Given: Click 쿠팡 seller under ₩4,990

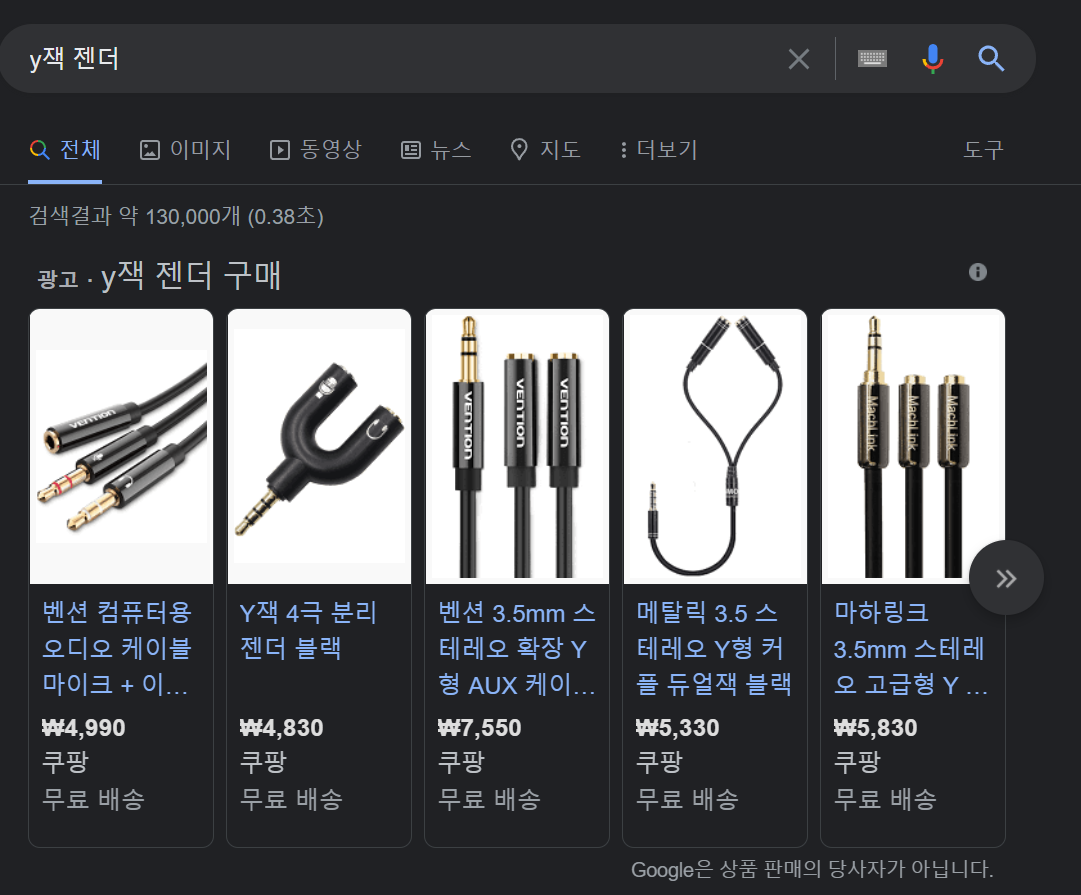Looking at the screenshot, I should tap(65, 763).
